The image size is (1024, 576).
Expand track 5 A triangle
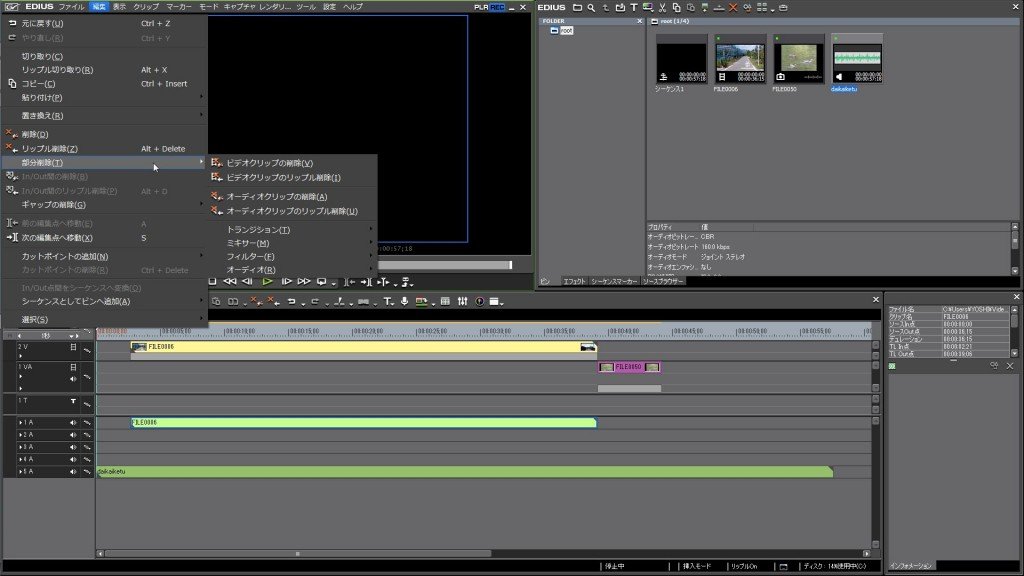click(x=20, y=472)
